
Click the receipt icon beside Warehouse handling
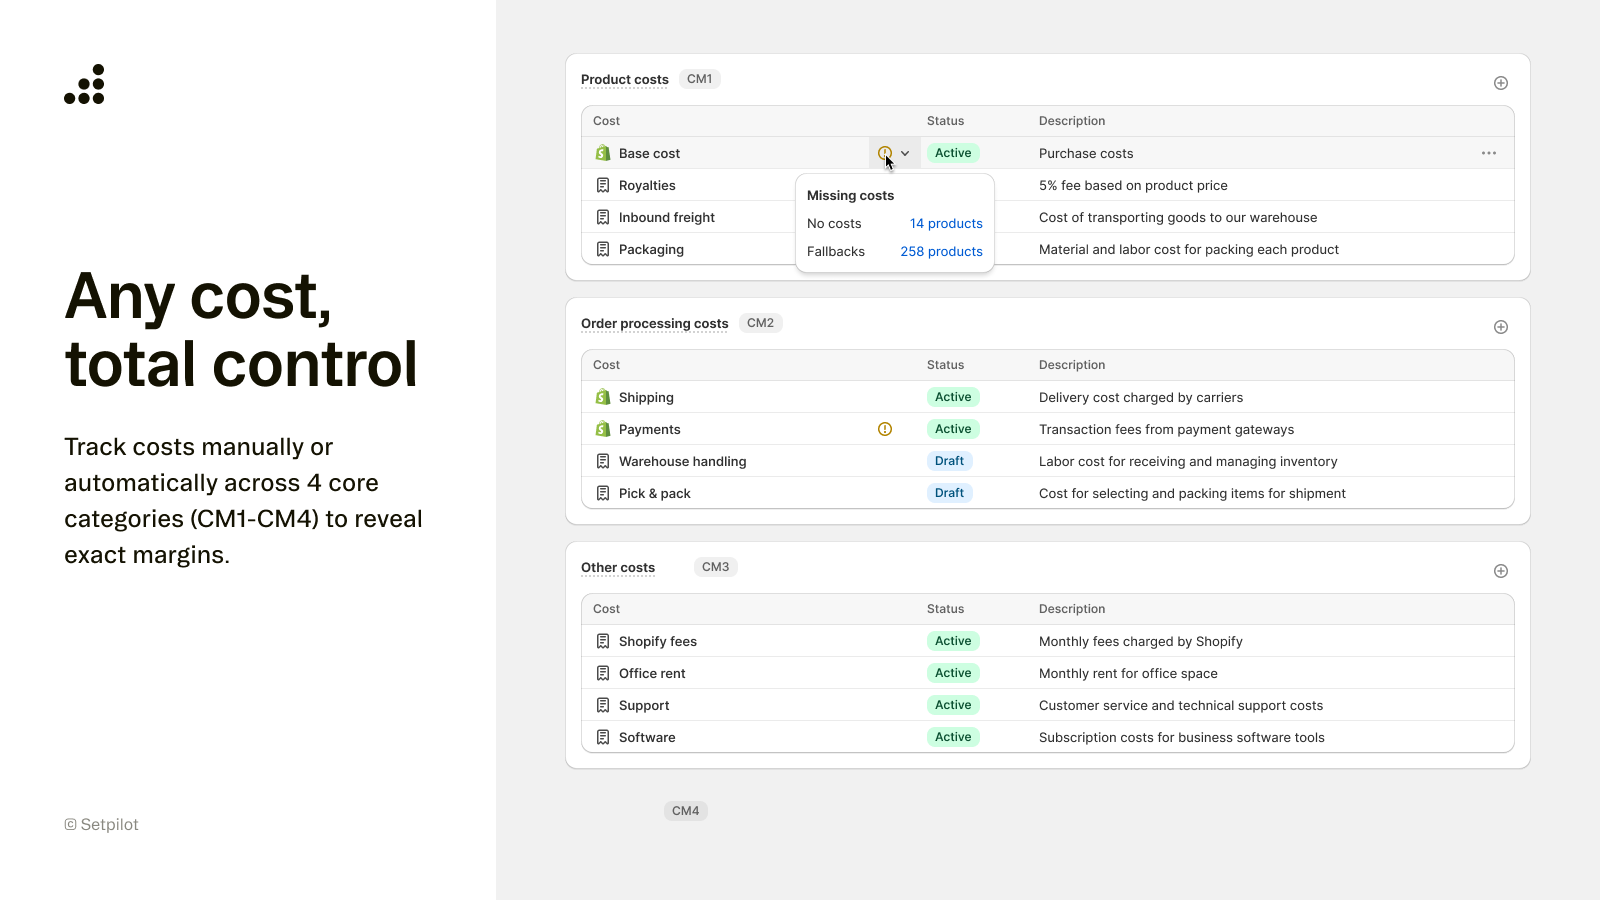603,461
